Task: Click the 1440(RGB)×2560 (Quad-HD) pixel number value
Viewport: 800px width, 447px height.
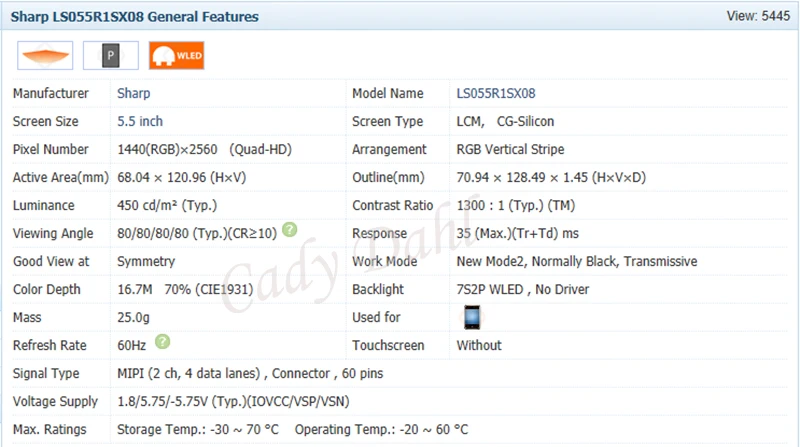Action: coord(205,150)
